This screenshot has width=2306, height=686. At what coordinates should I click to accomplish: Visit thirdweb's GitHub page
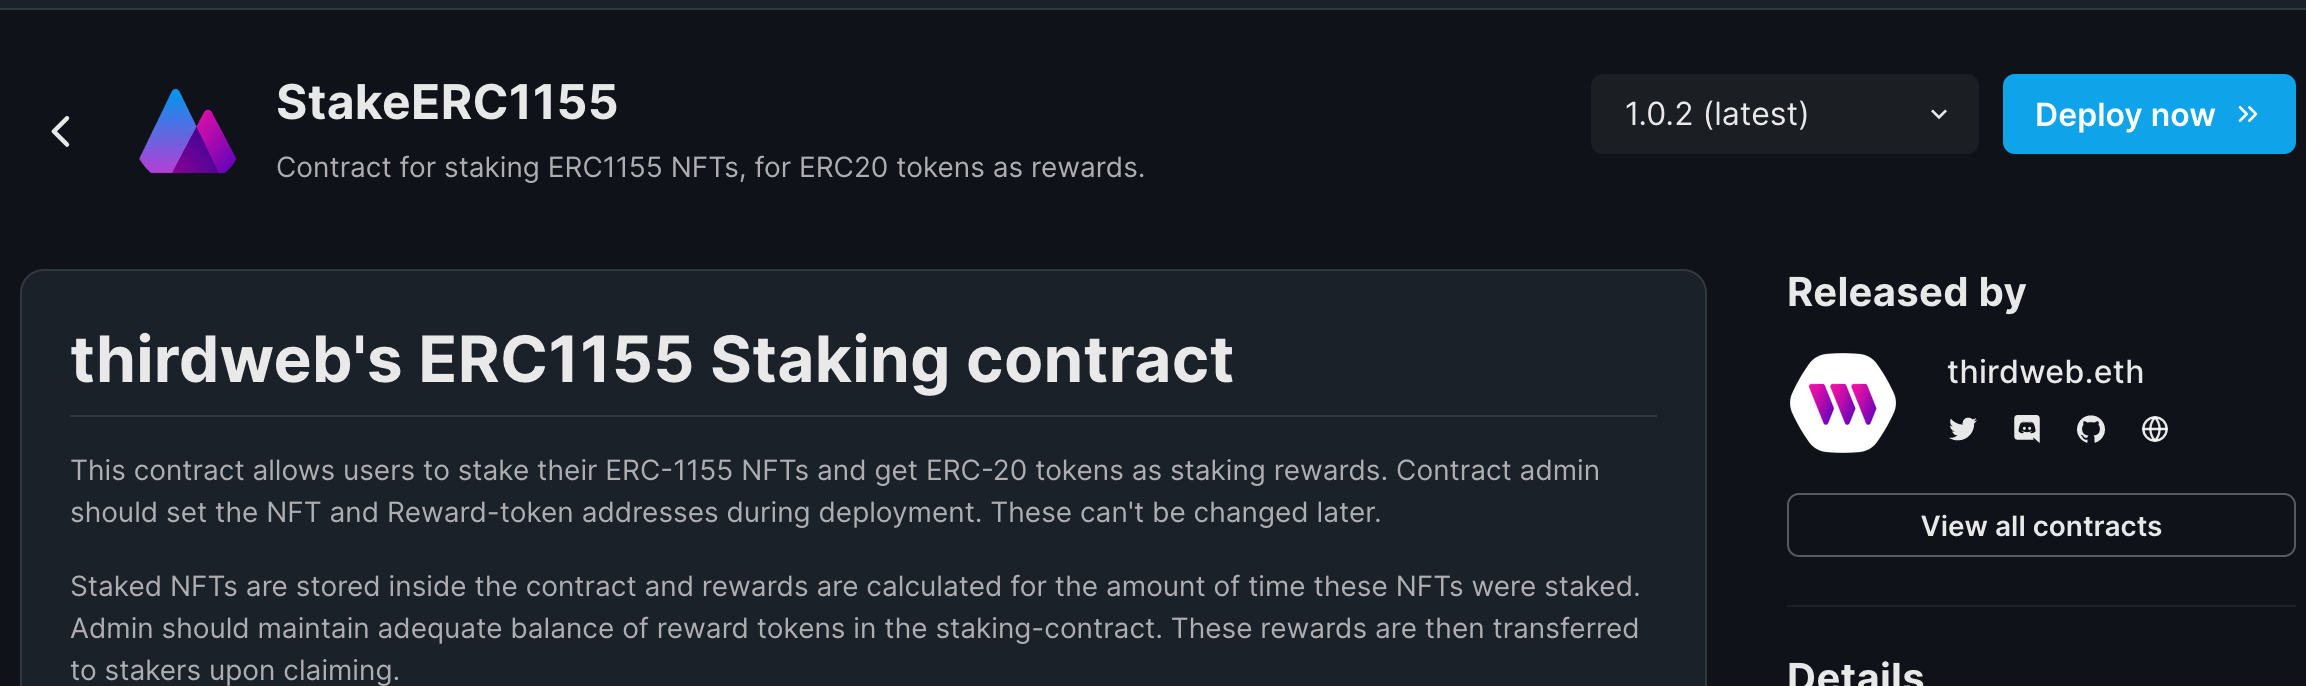pyautogui.click(x=2090, y=429)
